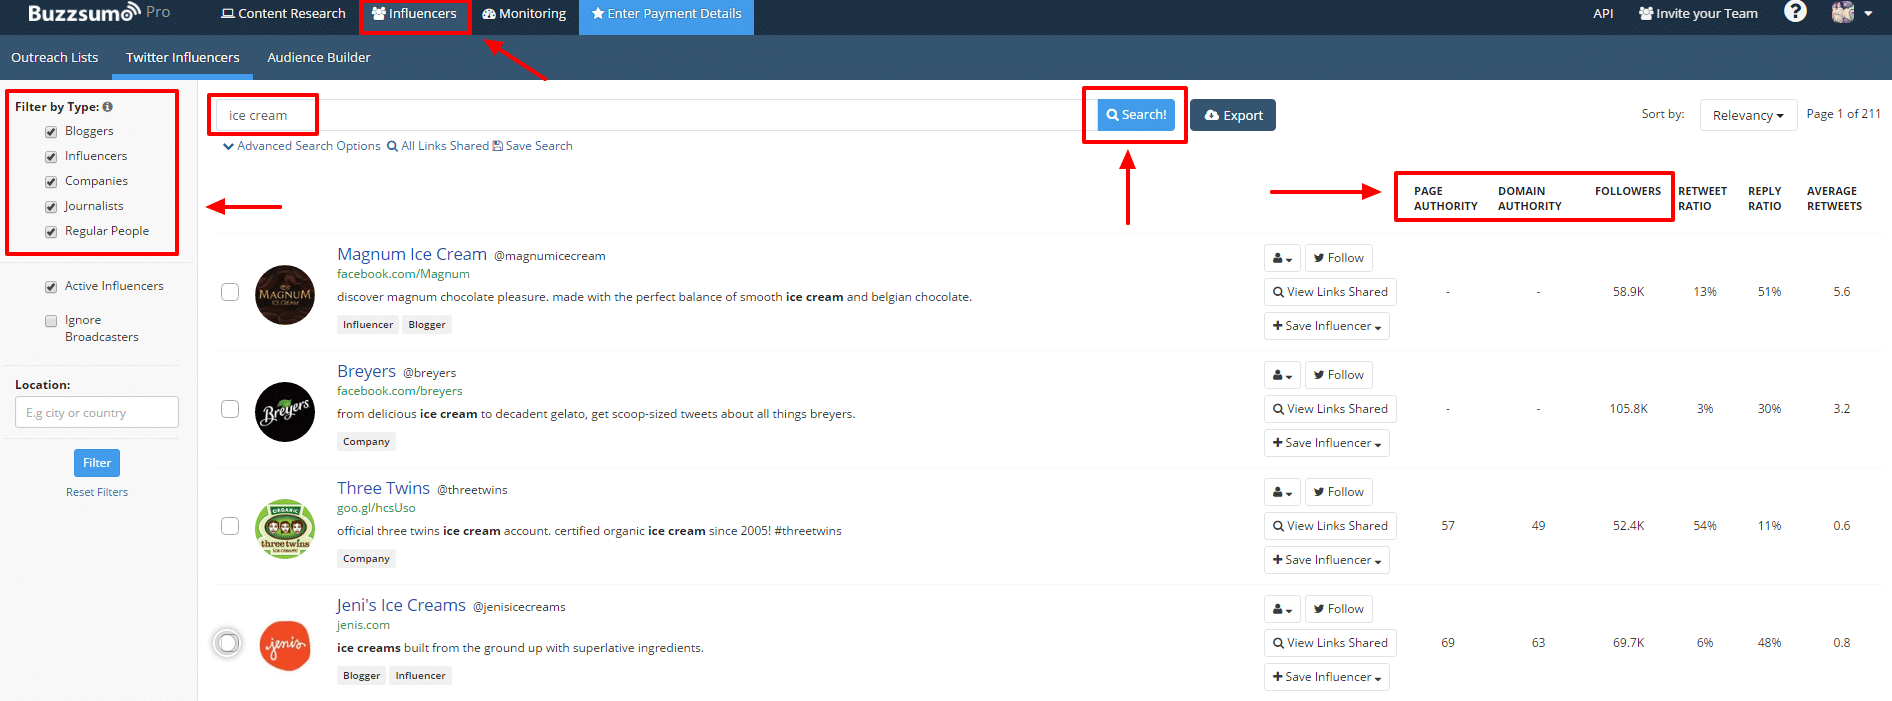Open Save Influencer dropdown for Three Twins
1892x701 pixels.
pyautogui.click(x=1326, y=560)
